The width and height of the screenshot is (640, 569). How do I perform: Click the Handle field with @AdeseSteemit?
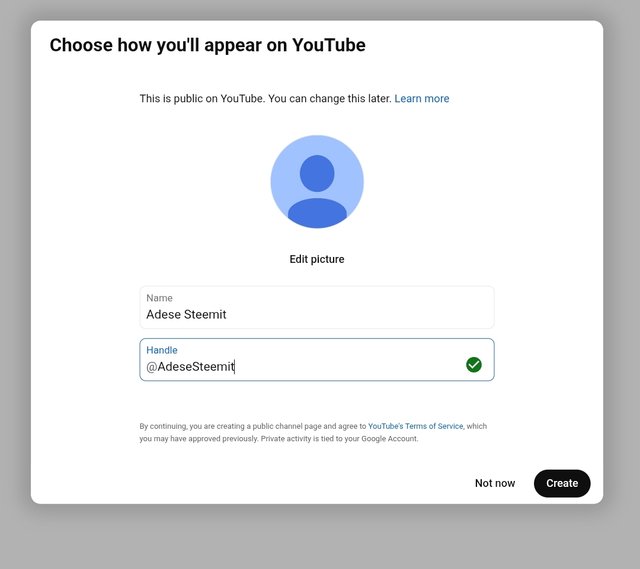pos(317,360)
